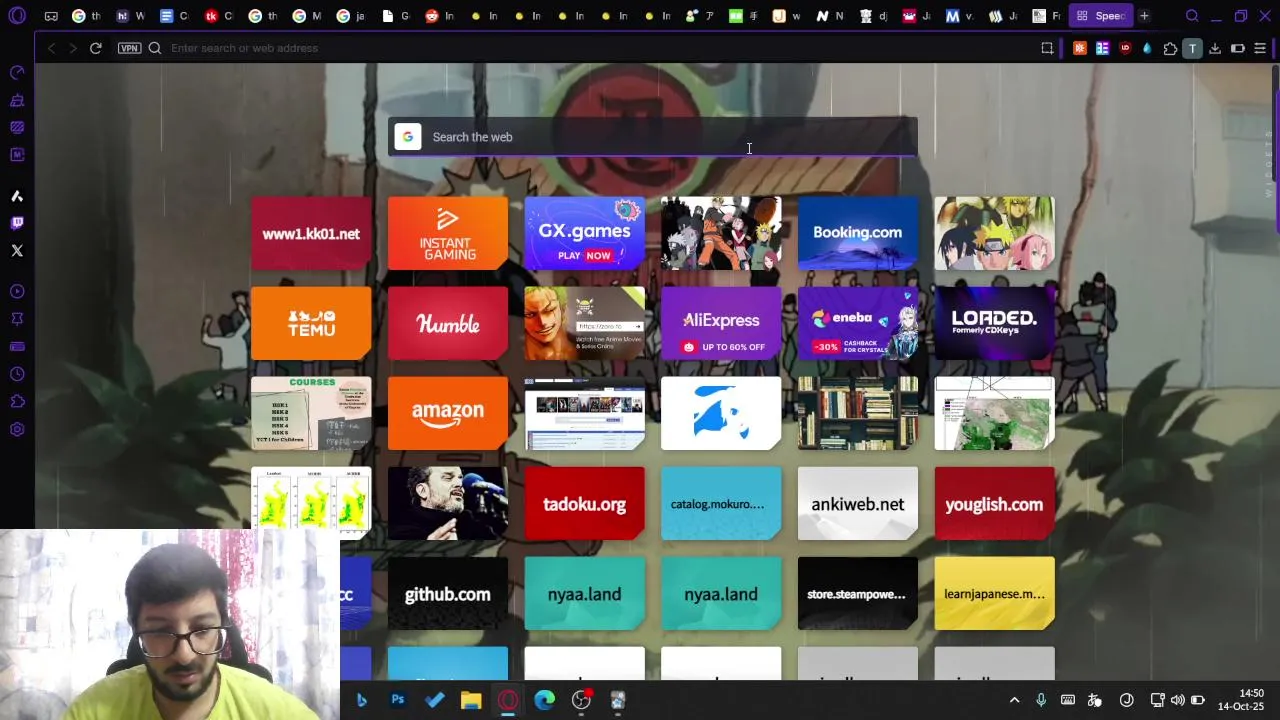Click the Opera GX menu logo
This screenshot has width=1280, height=720.
coord(17,16)
